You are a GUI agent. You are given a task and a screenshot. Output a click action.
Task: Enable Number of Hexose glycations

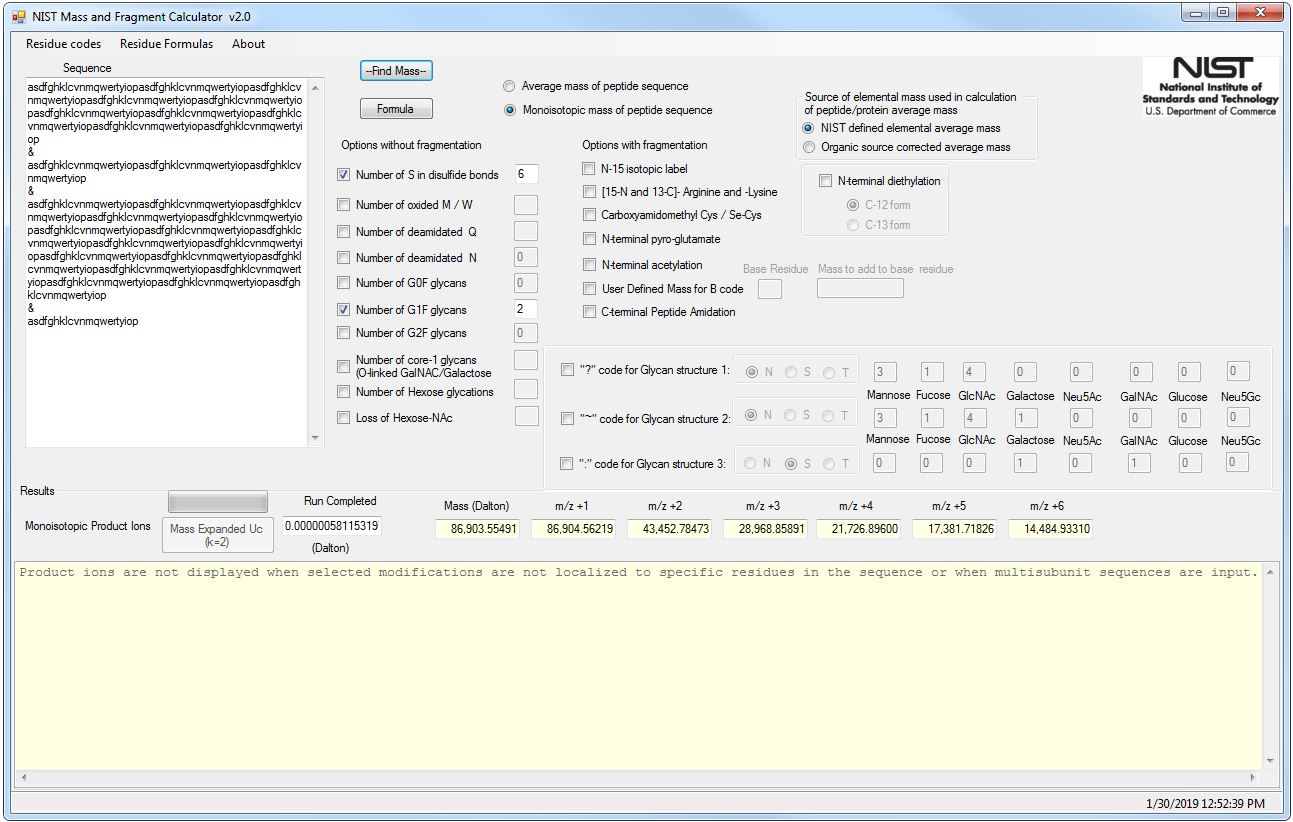coord(344,392)
